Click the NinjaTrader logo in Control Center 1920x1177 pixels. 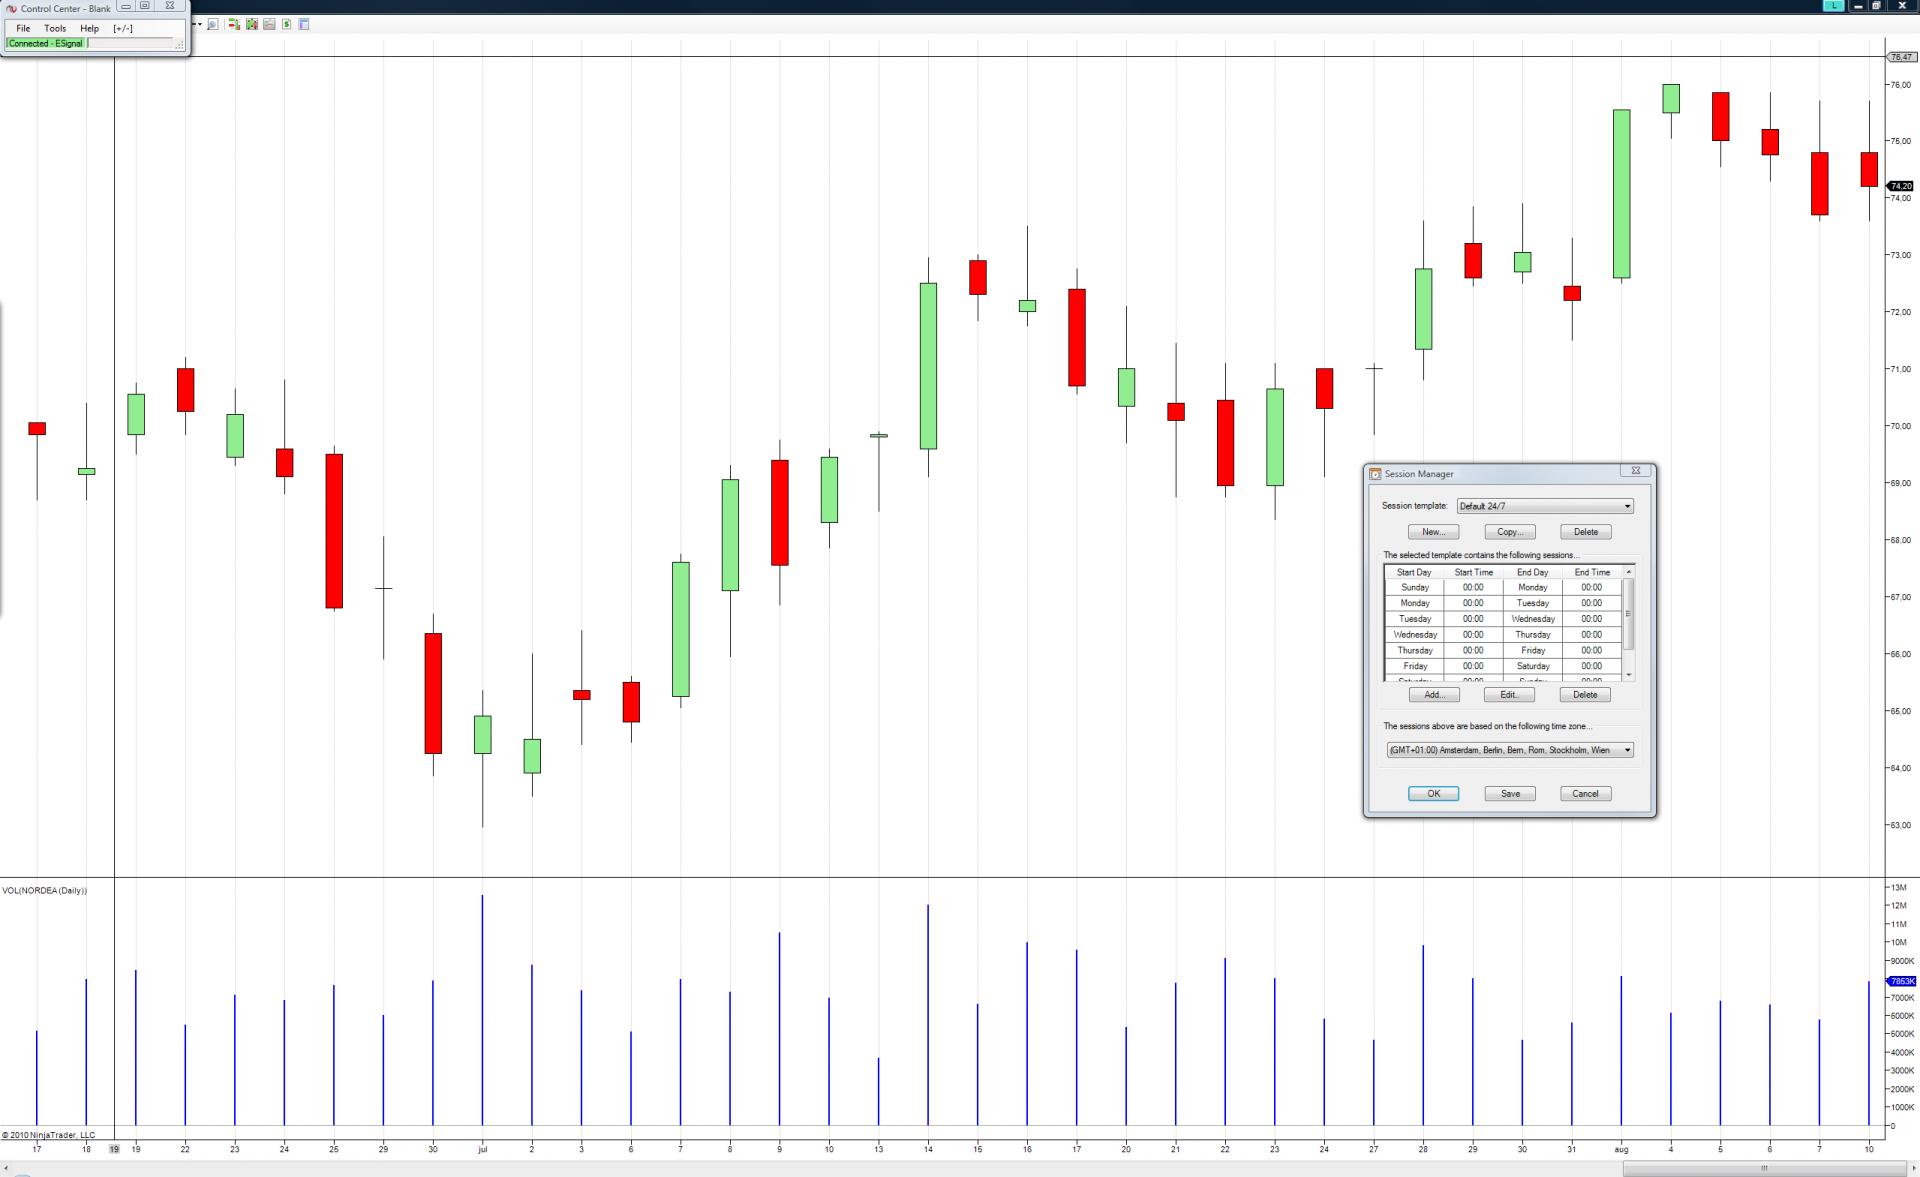(12, 9)
